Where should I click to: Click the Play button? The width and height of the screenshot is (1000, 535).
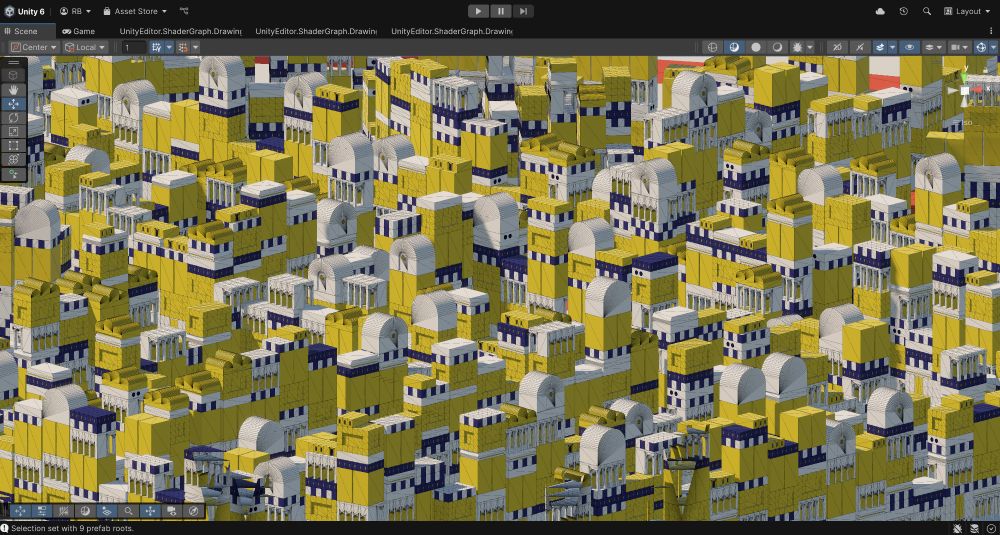478,11
